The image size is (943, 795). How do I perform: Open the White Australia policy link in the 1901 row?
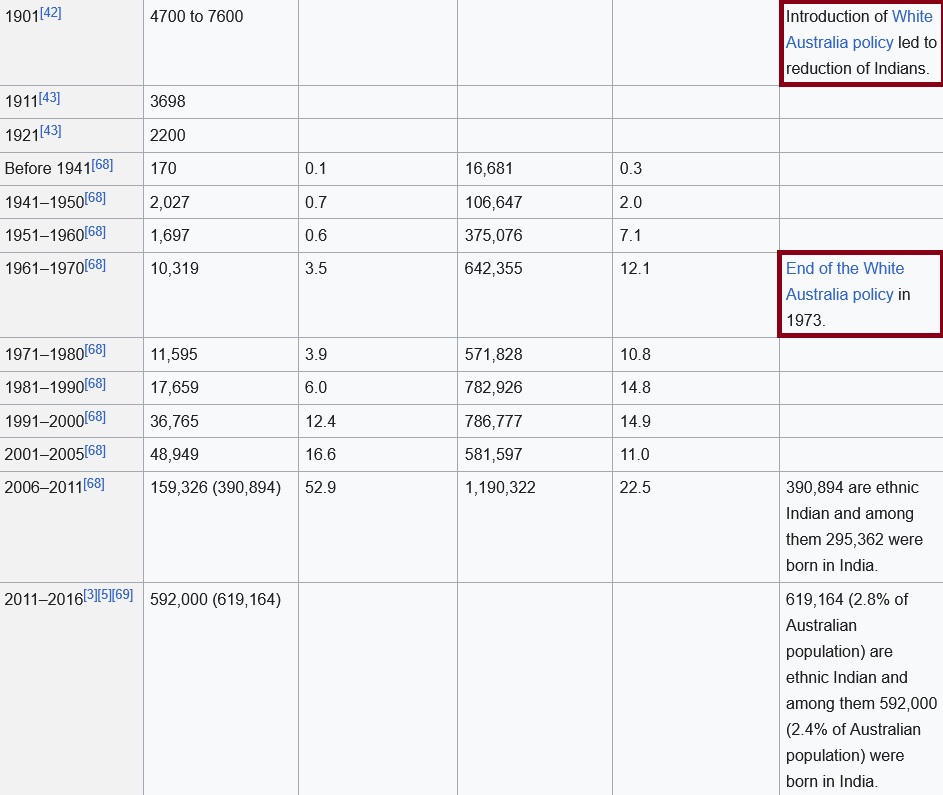(860, 29)
